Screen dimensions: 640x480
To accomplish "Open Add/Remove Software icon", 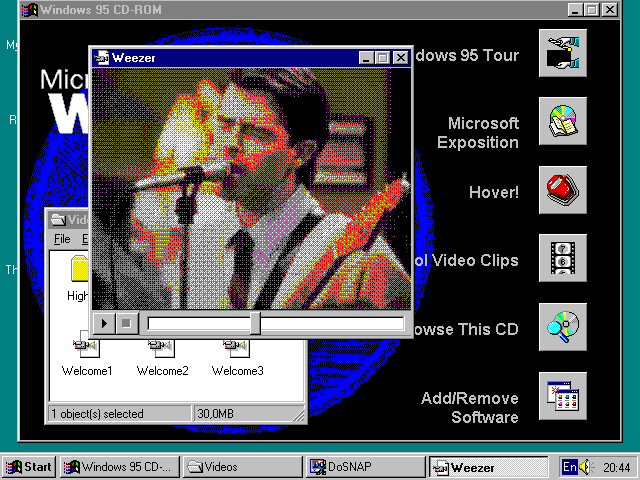I will [562, 396].
